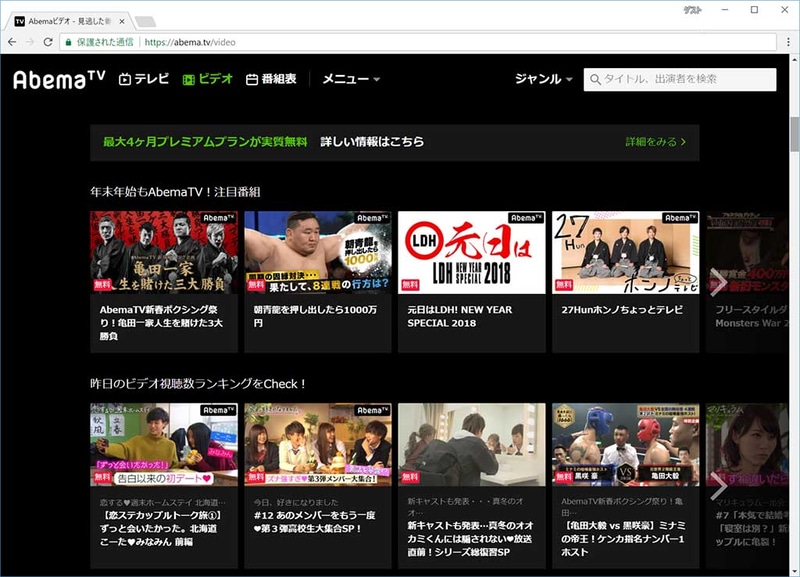Viewport: 800px width, 577px height.
Task: Click Abema badge on 27Hun thumbnail
Action: (x=680, y=218)
